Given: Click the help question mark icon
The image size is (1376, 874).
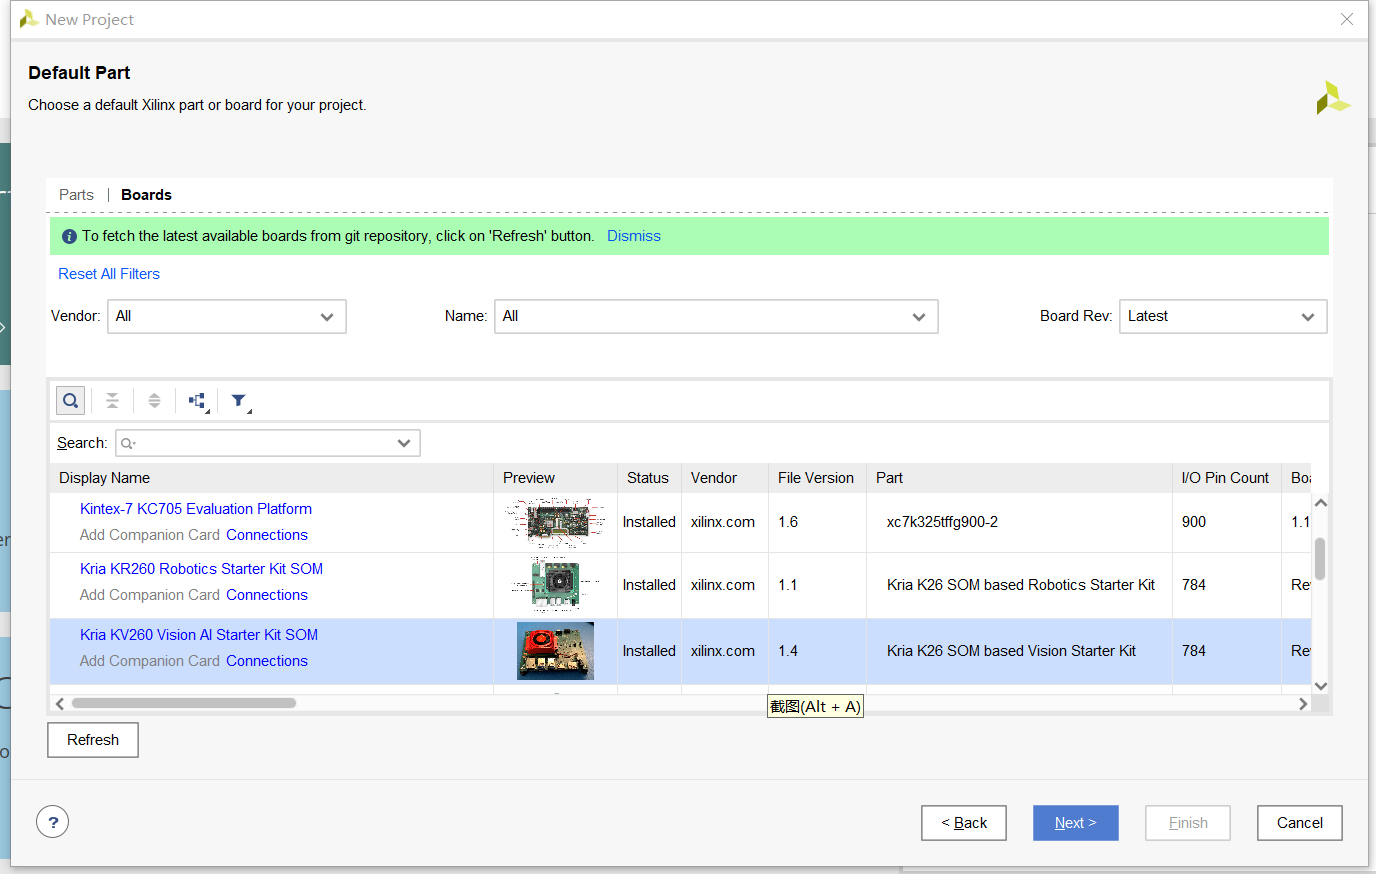Looking at the screenshot, I should click(x=53, y=822).
